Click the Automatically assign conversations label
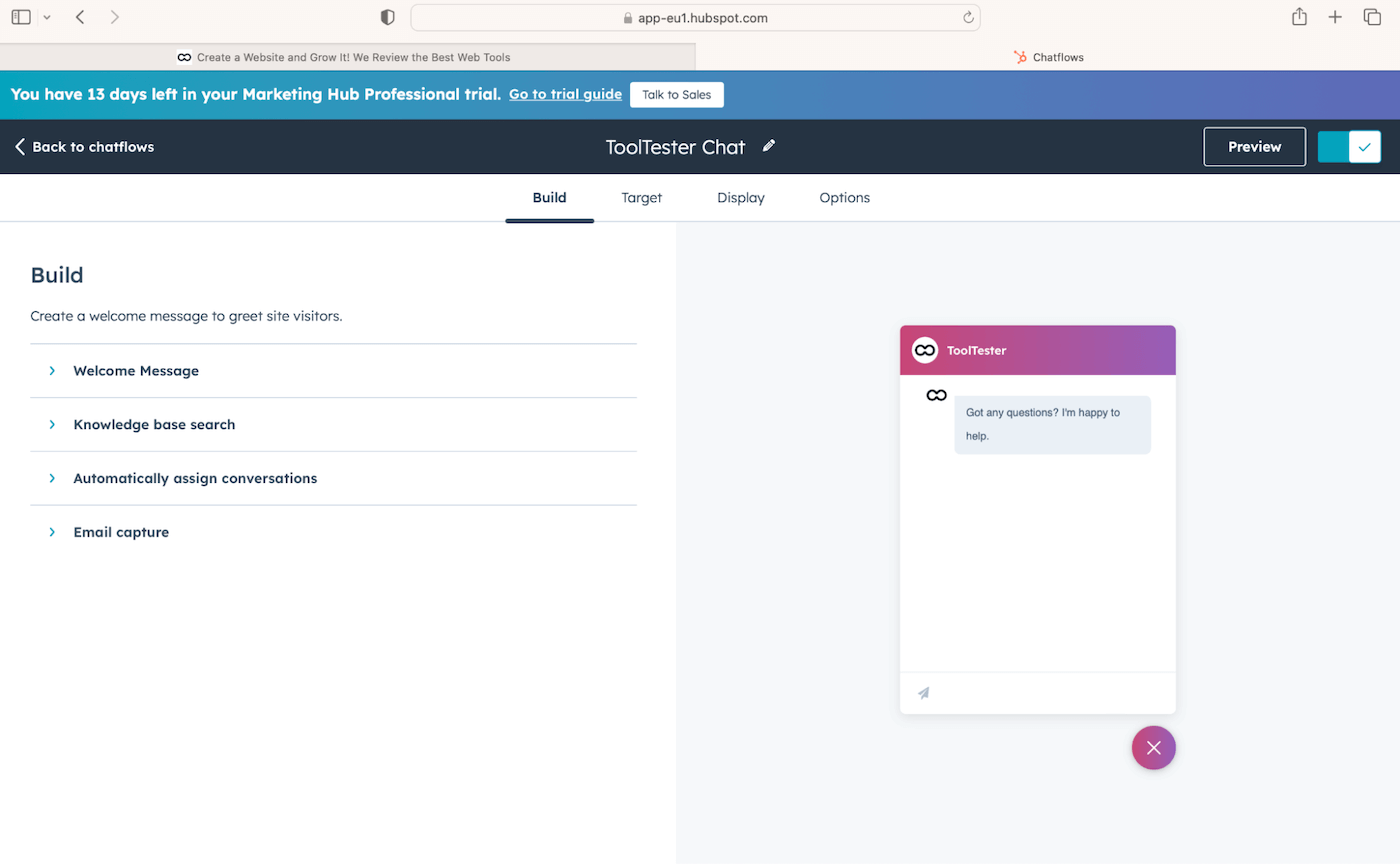This screenshot has height=864, width=1400. 195,479
